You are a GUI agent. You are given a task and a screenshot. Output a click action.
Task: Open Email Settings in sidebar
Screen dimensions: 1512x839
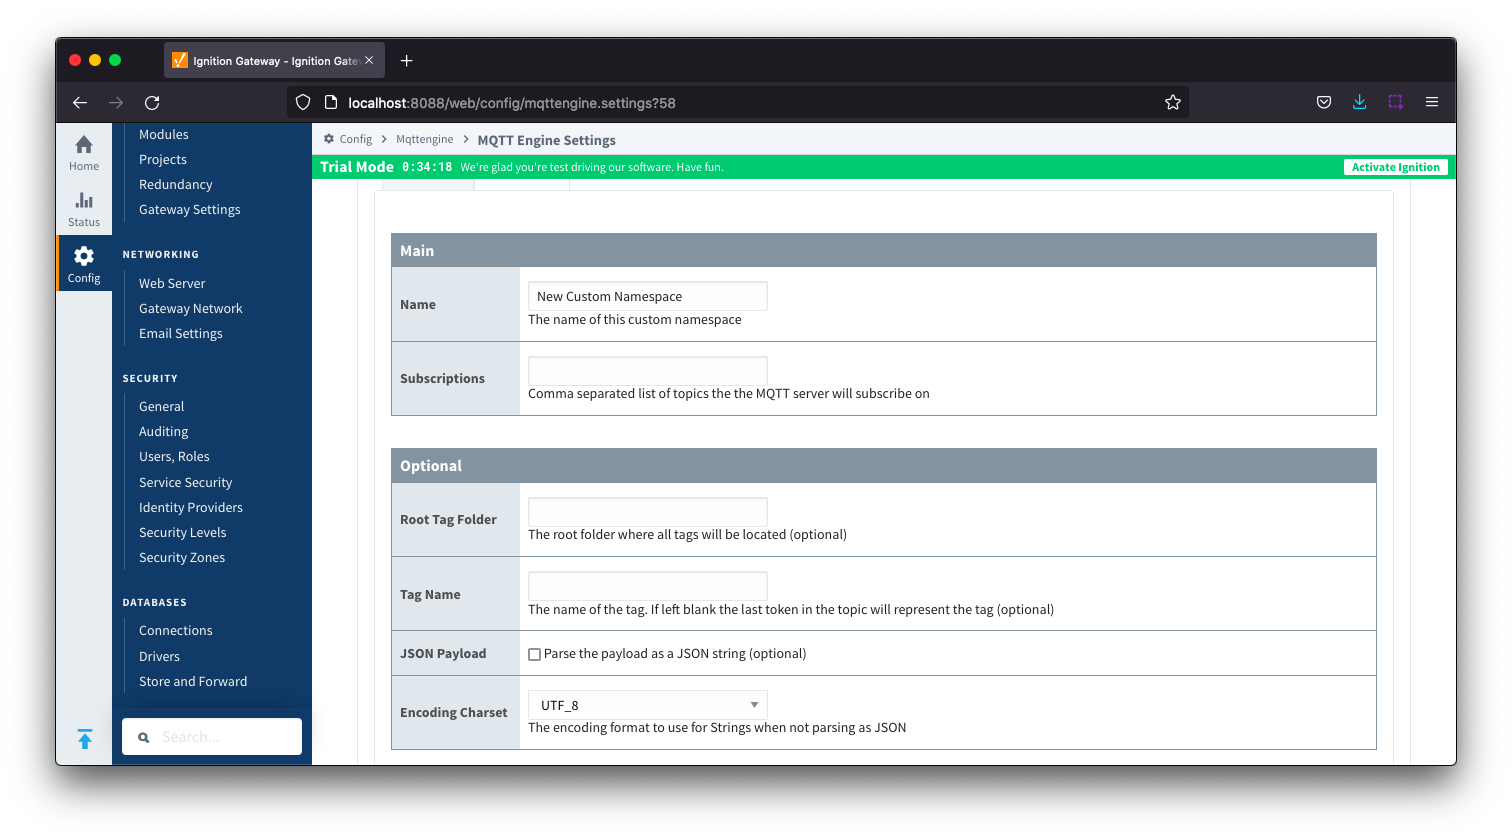(x=181, y=333)
